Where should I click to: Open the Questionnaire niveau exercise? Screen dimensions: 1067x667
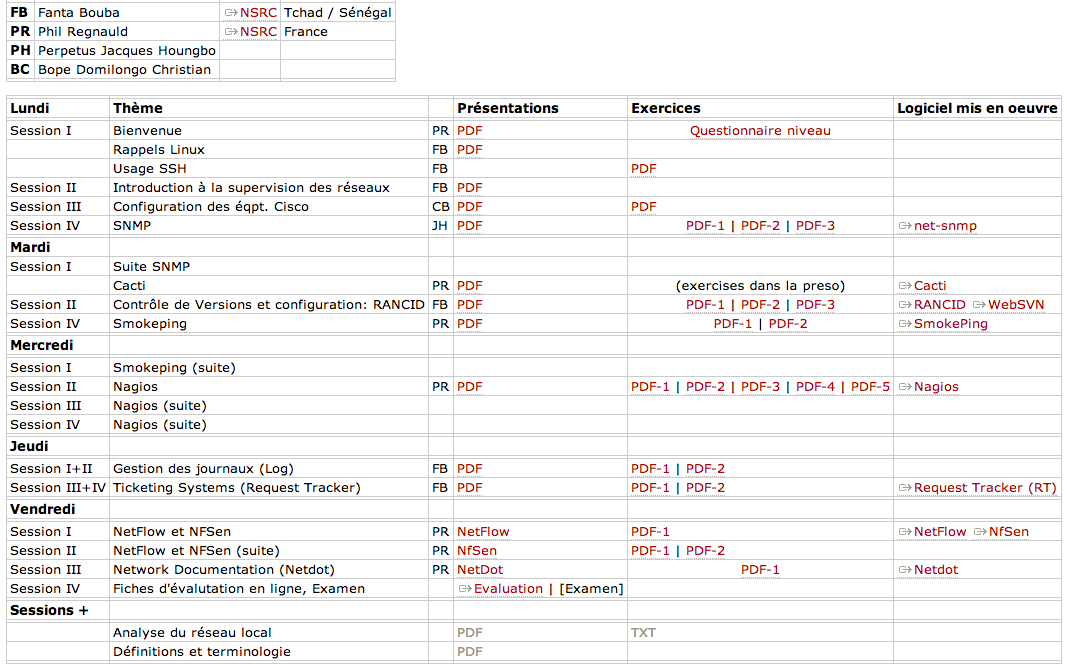[x=760, y=131]
